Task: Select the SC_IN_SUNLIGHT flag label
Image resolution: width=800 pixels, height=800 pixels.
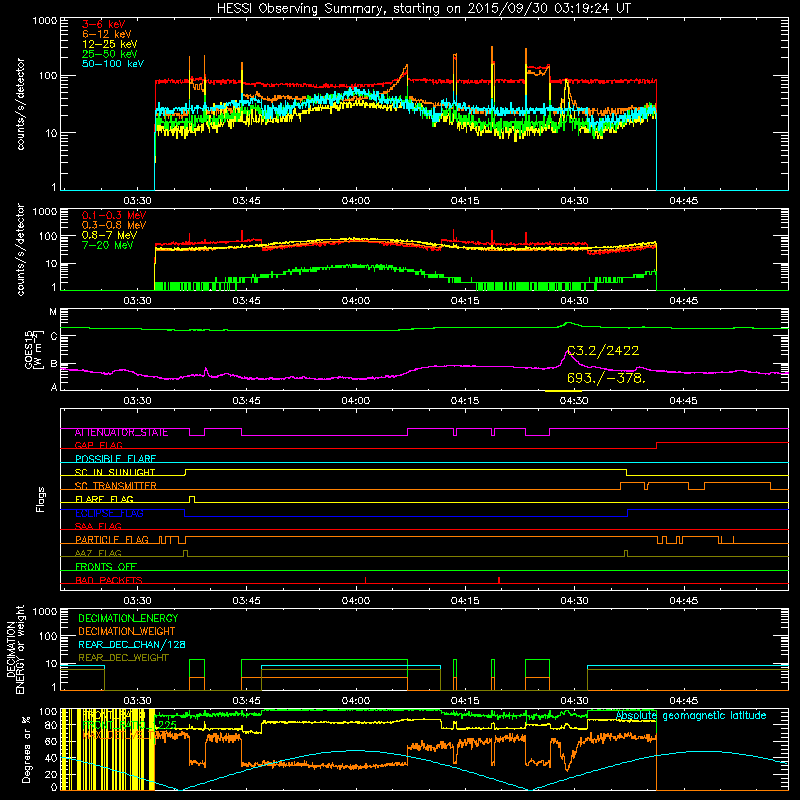Action: tap(115, 472)
